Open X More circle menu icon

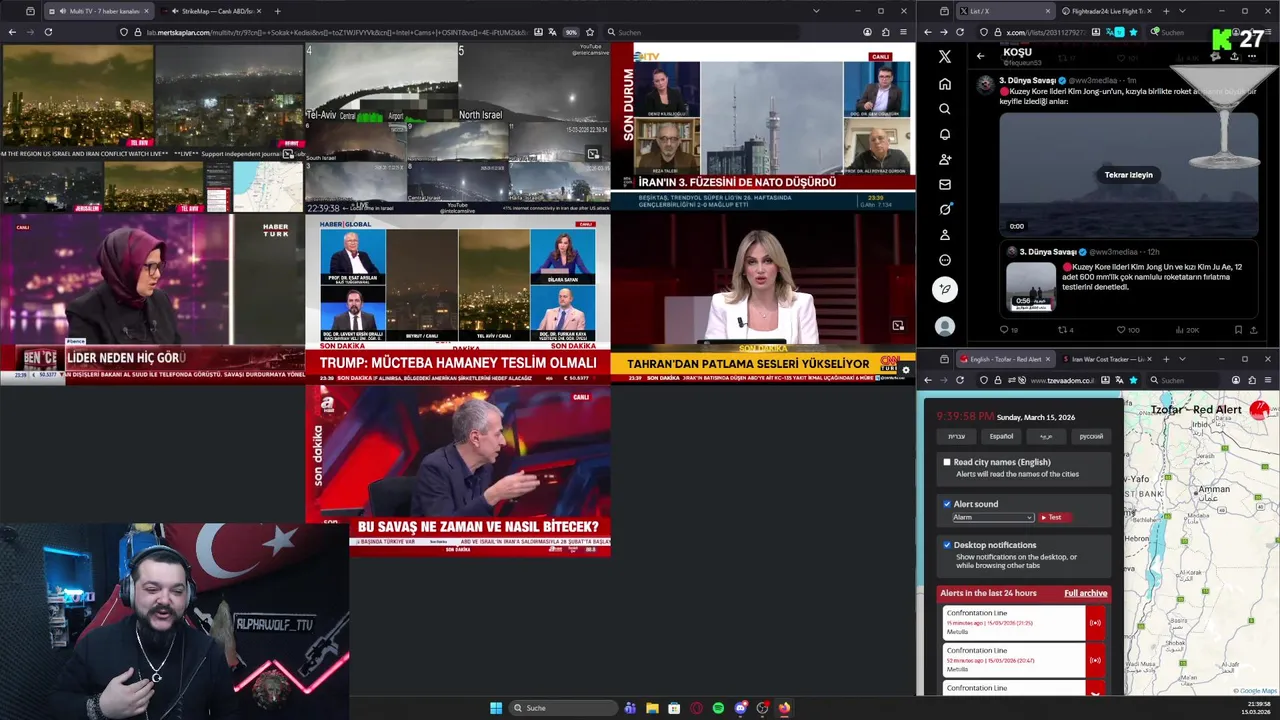click(944, 260)
